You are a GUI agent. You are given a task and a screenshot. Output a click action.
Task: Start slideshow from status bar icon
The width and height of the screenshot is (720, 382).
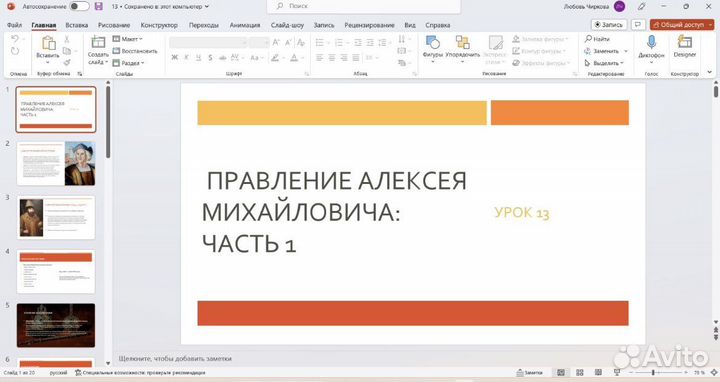click(x=617, y=372)
